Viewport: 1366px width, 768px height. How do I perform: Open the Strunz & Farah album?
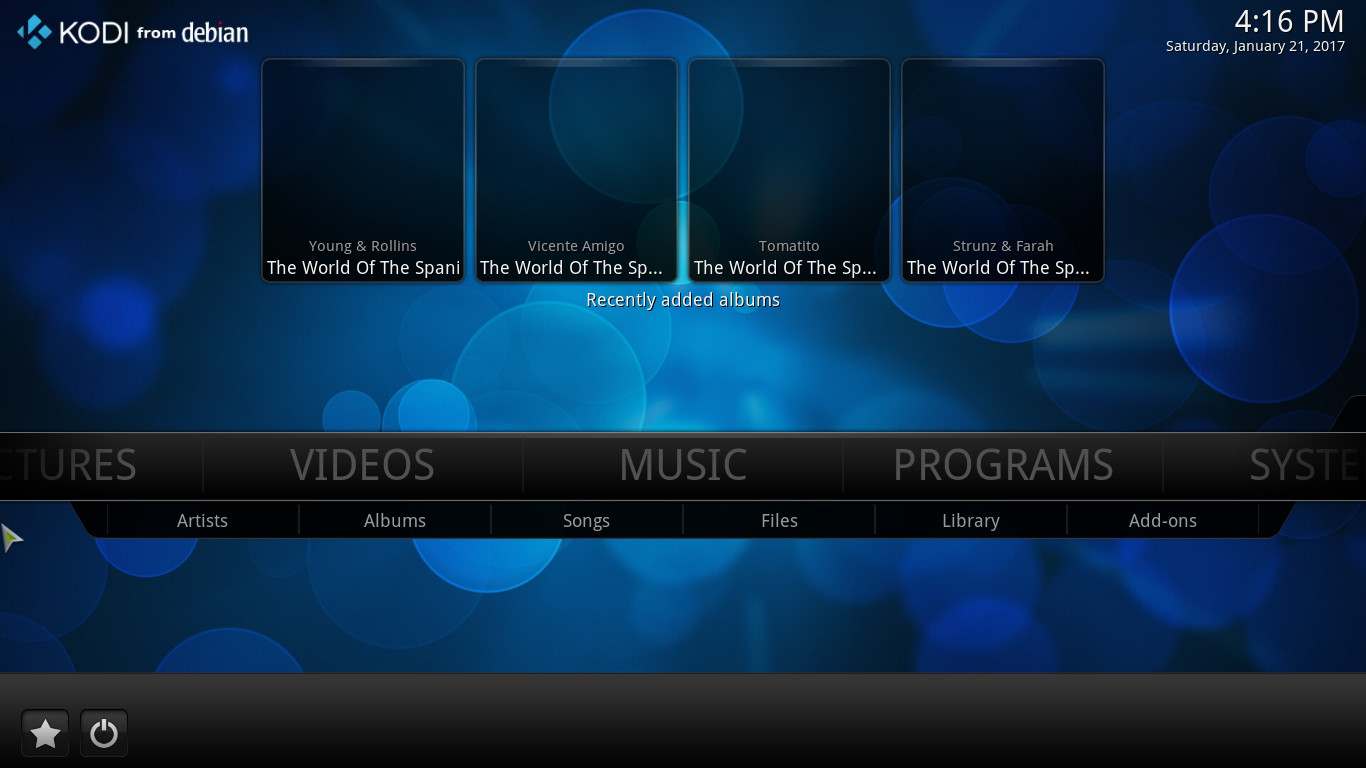pos(1003,170)
